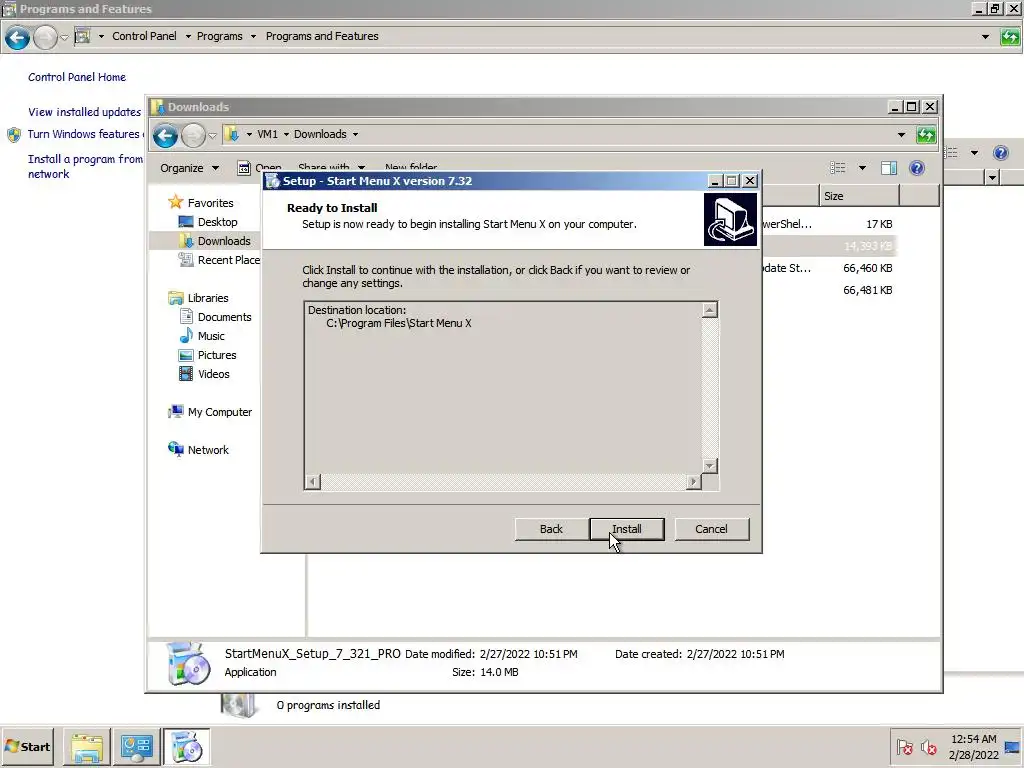This screenshot has height=768, width=1024.
Task: Click the setup wizard computer icon
Action: (730, 219)
